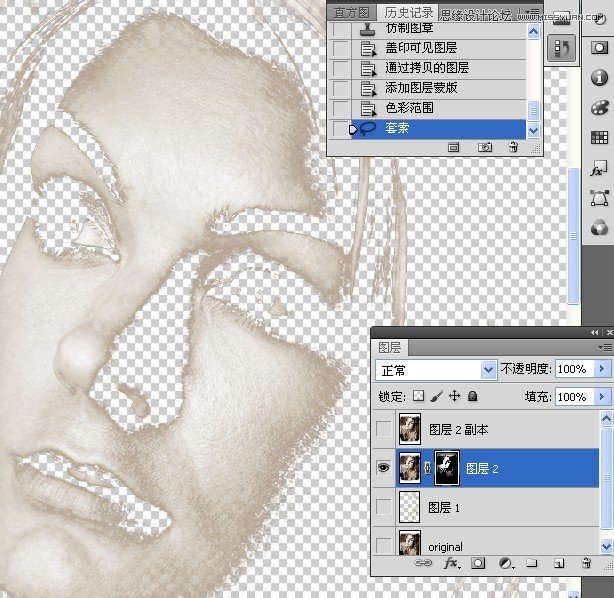
Task: Toggle lock all padlock icon
Action: click(x=473, y=396)
